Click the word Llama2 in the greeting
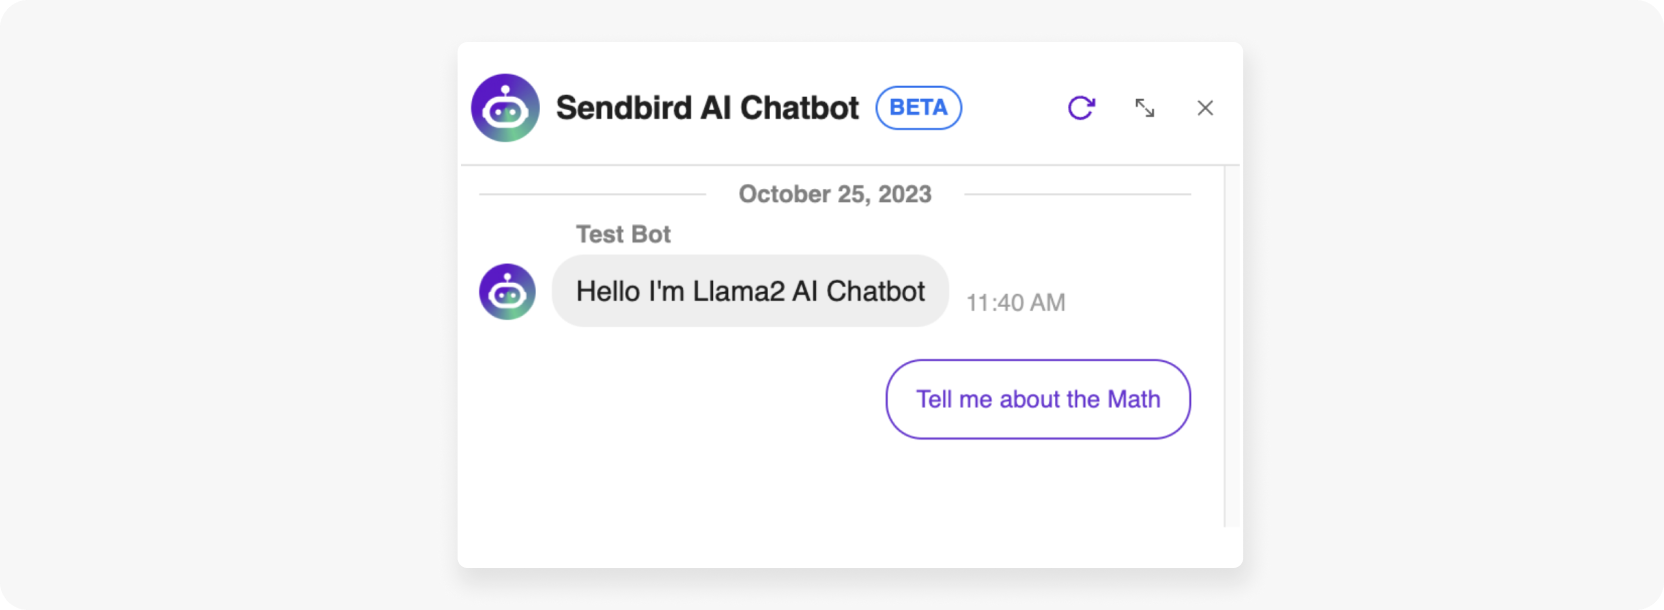The image size is (1664, 610). [x=739, y=291]
